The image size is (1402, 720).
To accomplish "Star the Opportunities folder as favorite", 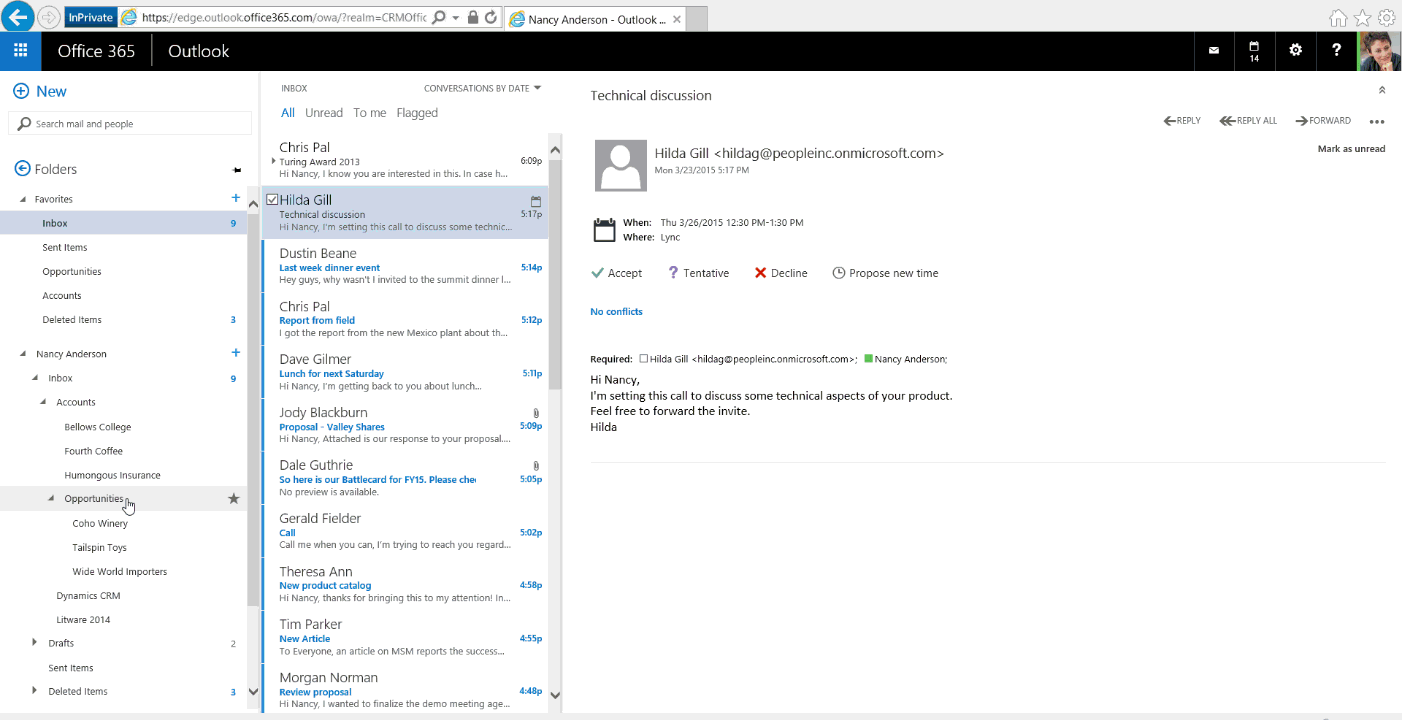I will [x=234, y=499].
